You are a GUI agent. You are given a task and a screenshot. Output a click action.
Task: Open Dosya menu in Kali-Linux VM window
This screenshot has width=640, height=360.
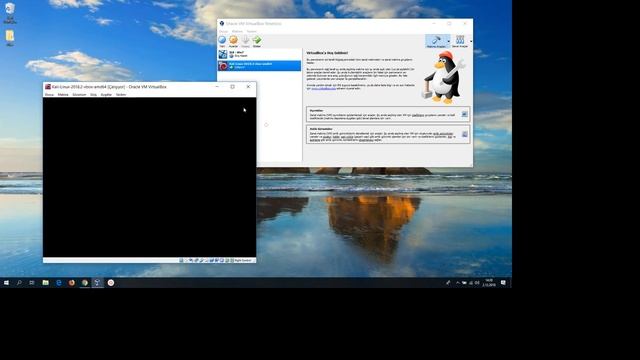coord(49,95)
